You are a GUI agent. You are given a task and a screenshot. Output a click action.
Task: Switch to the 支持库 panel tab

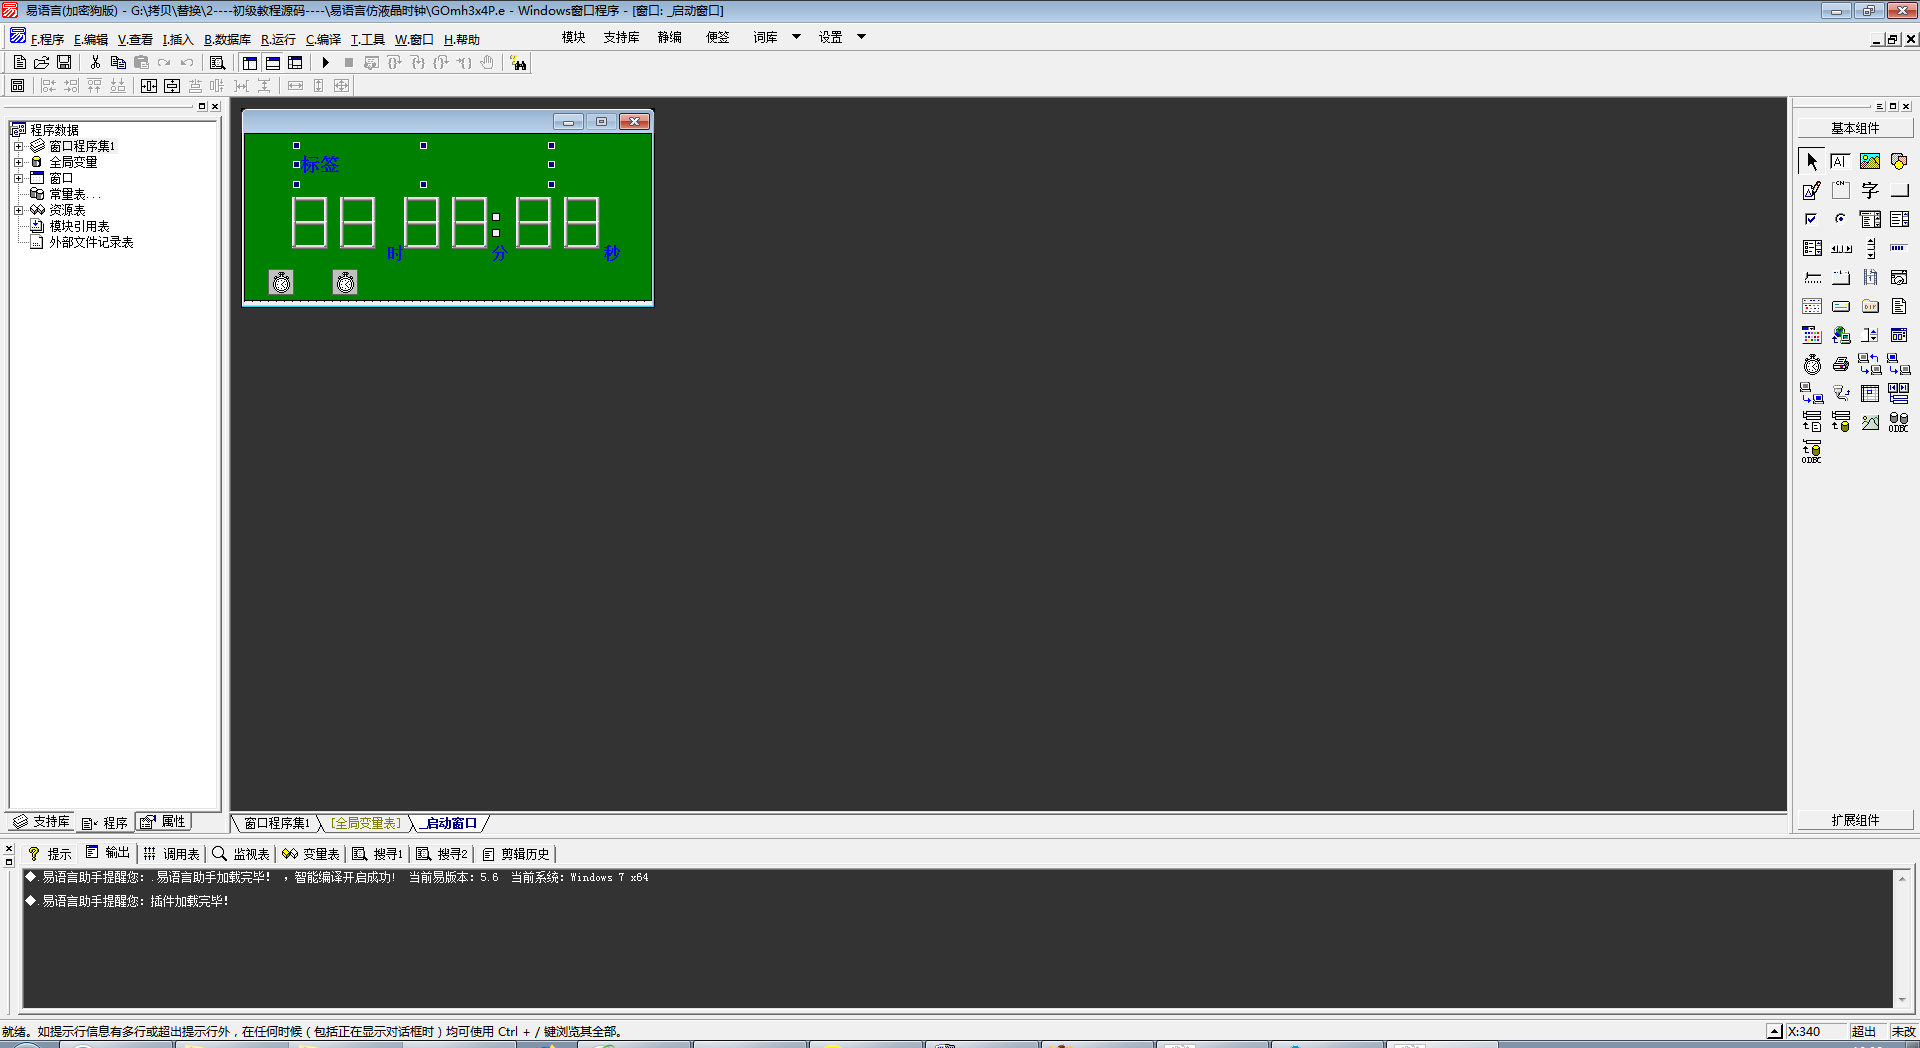[41, 822]
